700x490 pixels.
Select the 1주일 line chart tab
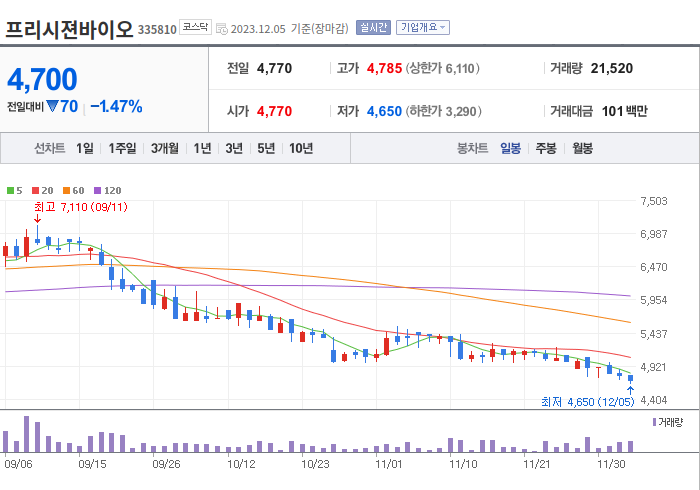[x=122, y=148]
